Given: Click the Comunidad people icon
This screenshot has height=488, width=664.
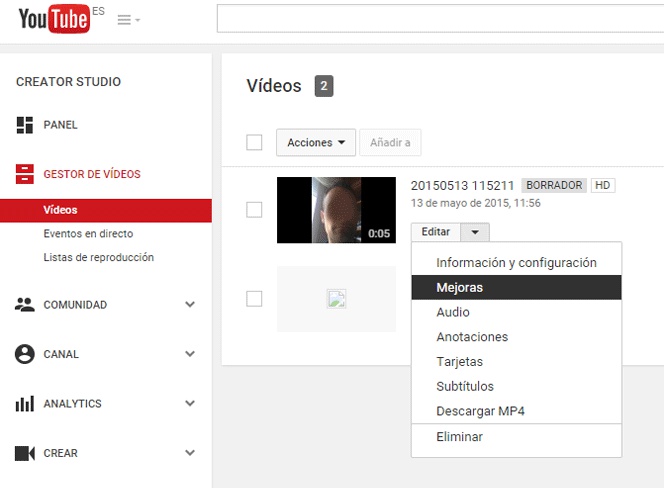Looking at the screenshot, I should pos(25,305).
